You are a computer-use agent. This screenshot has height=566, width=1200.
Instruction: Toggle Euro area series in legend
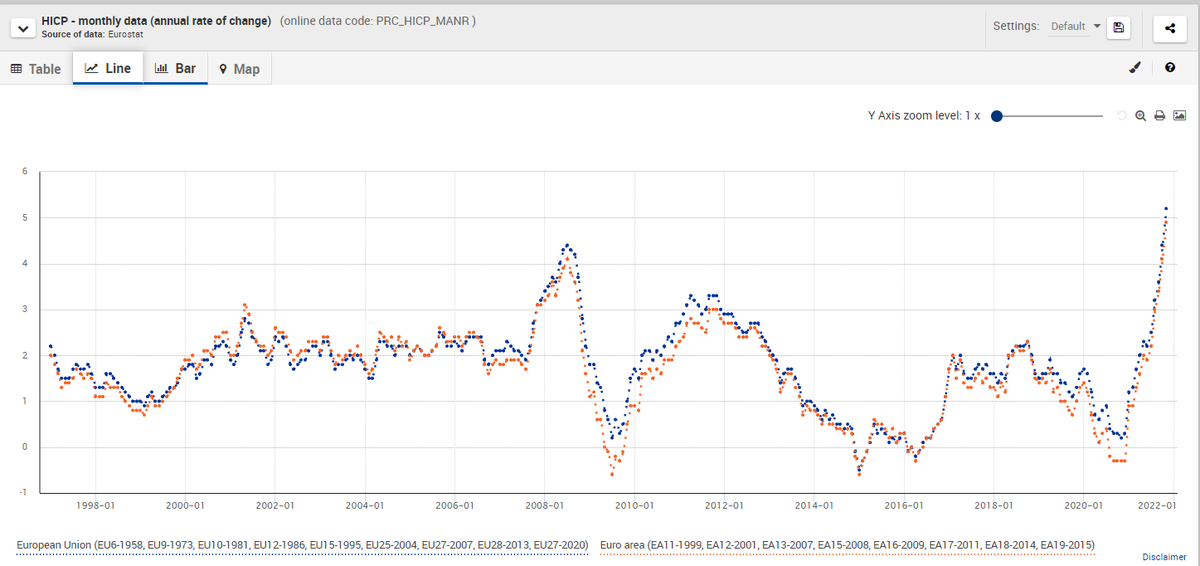(x=847, y=545)
